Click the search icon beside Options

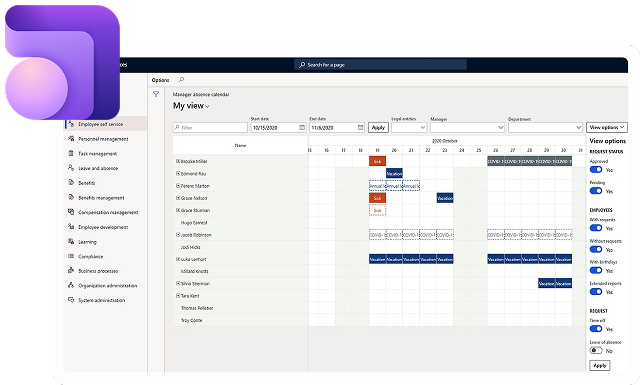pos(182,80)
